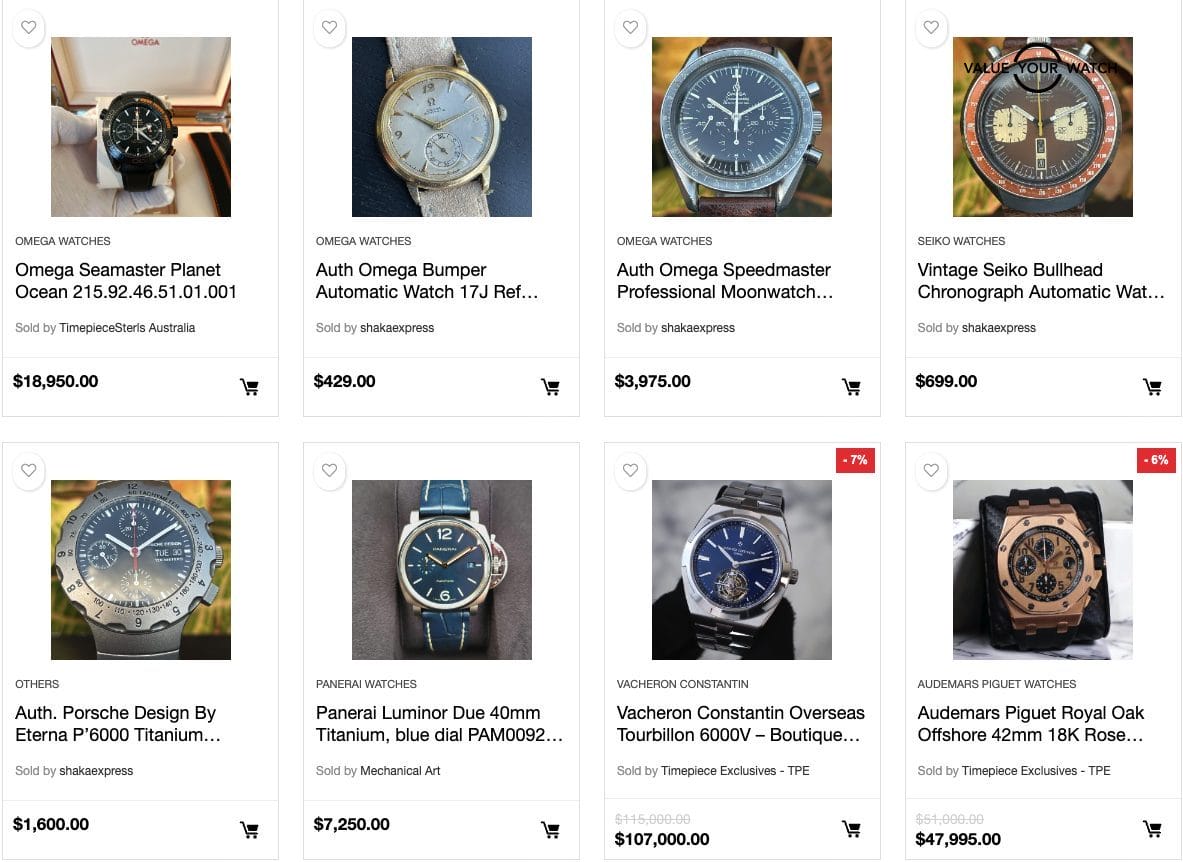Add Audemars Piguet Royal Oak to cart
This screenshot has width=1183, height=862.
1152,830
